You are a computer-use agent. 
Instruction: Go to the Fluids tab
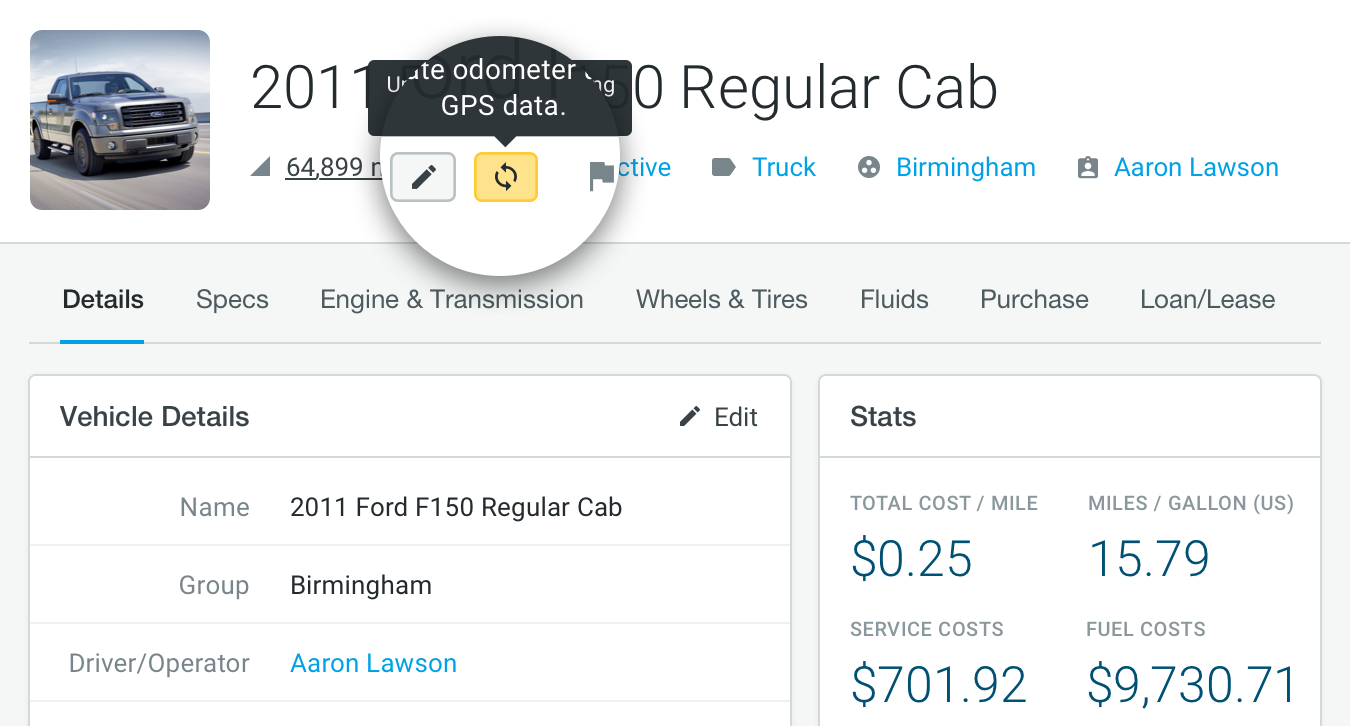tap(894, 300)
